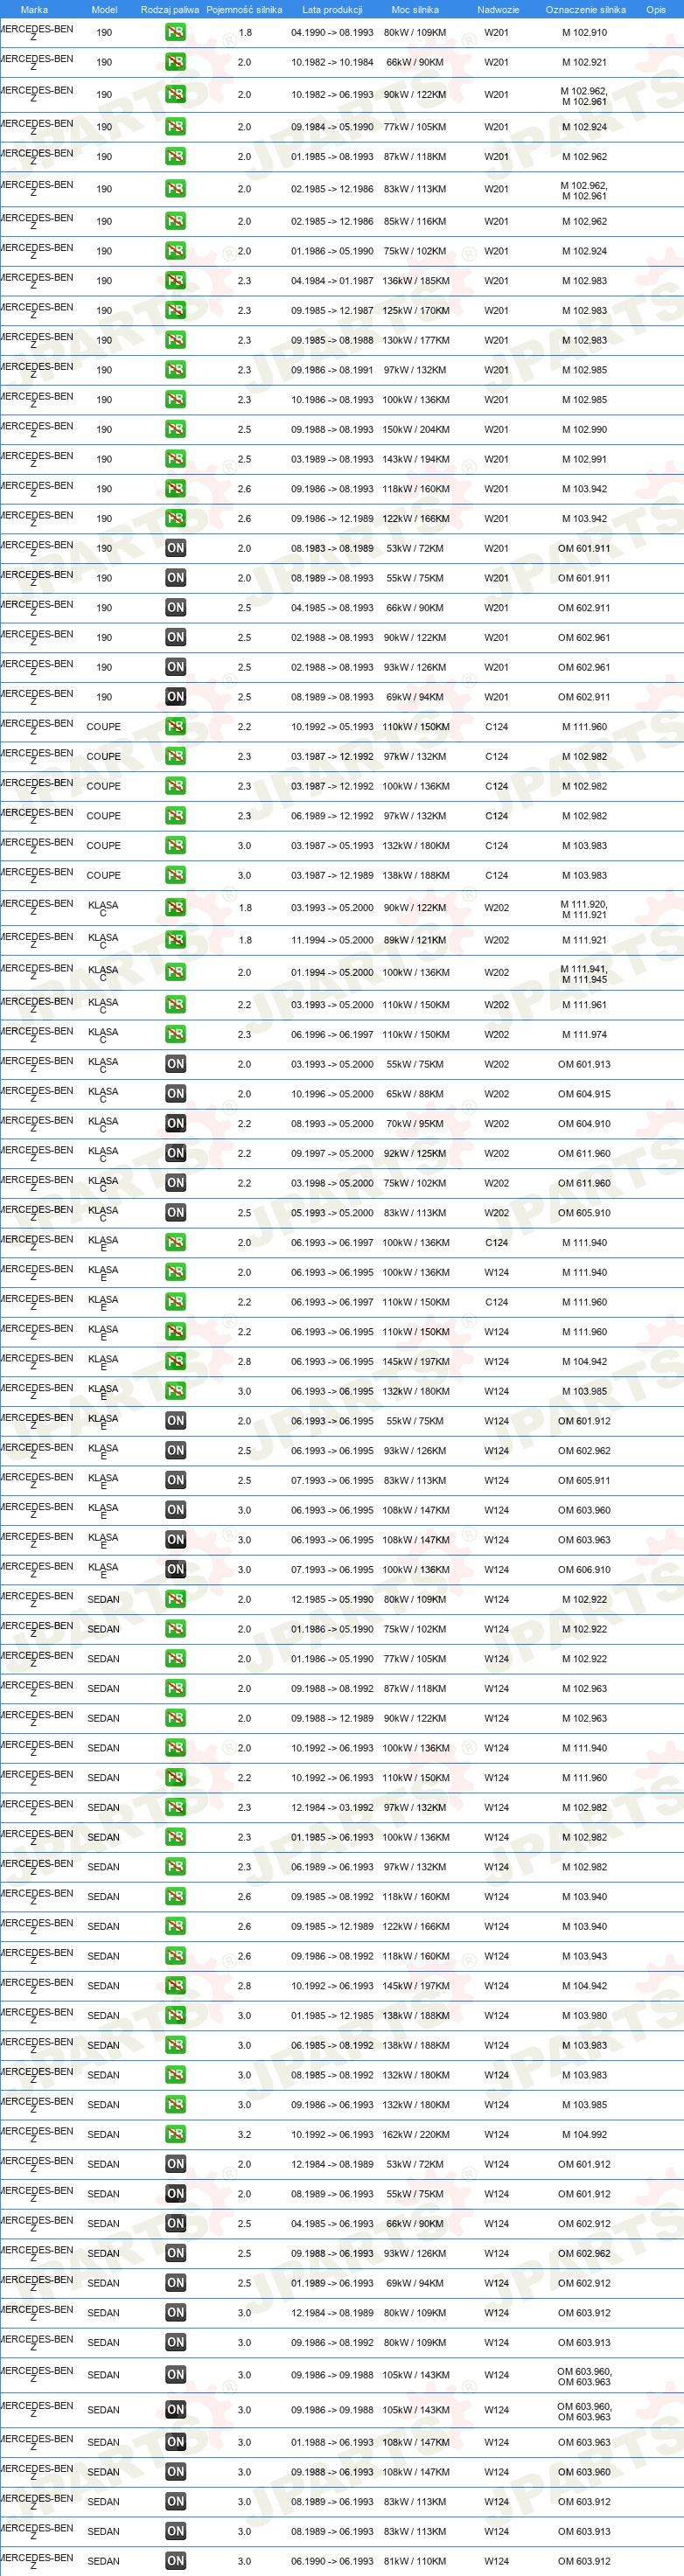Click the ON icon in the 92kW / 125KM row
The width and height of the screenshot is (684, 2576).
[x=175, y=1153]
